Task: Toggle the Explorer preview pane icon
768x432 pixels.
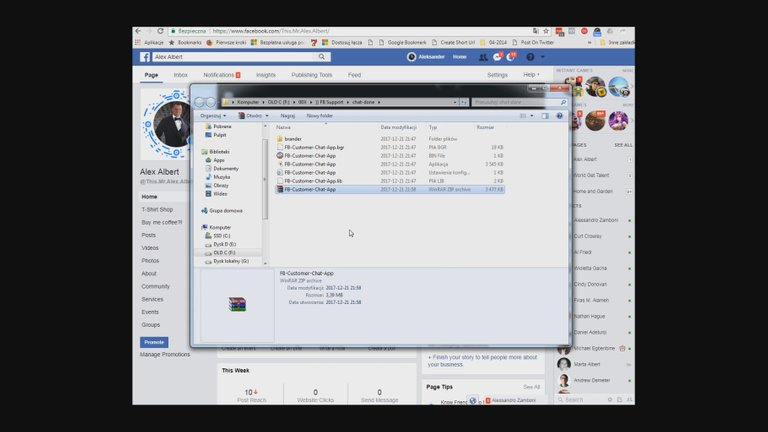Action: (546, 116)
